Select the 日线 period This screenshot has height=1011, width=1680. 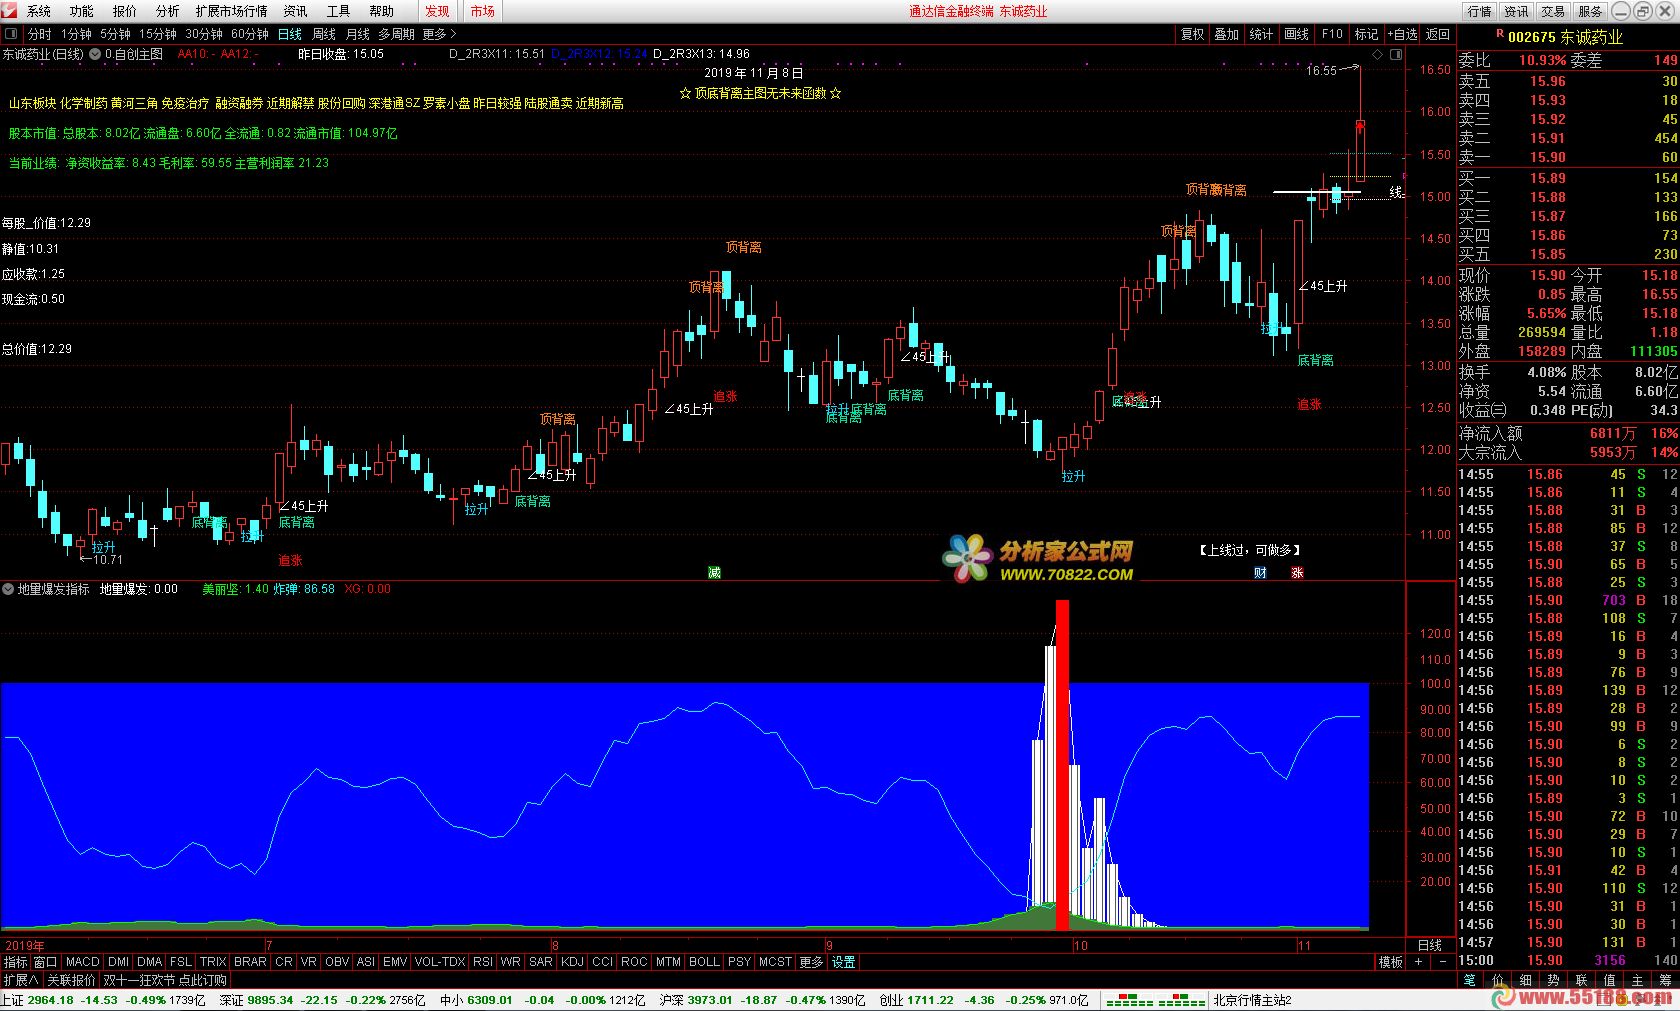pyautogui.click(x=290, y=34)
